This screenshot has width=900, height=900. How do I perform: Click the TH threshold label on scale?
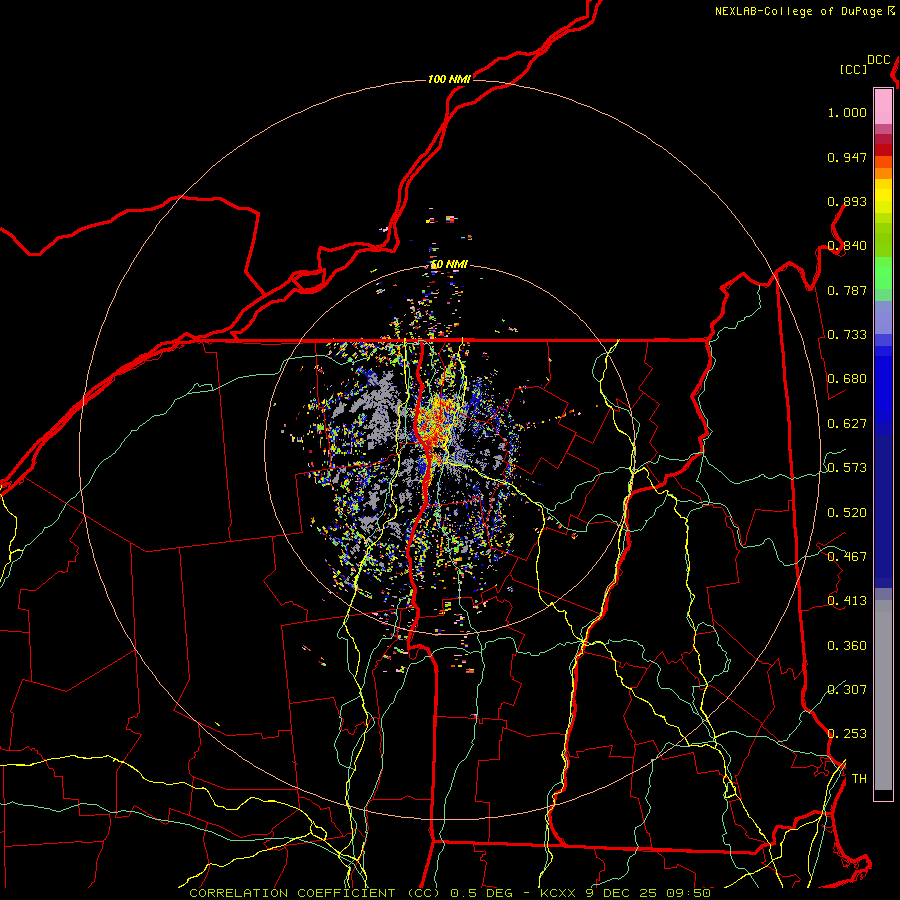[x=859, y=779]
